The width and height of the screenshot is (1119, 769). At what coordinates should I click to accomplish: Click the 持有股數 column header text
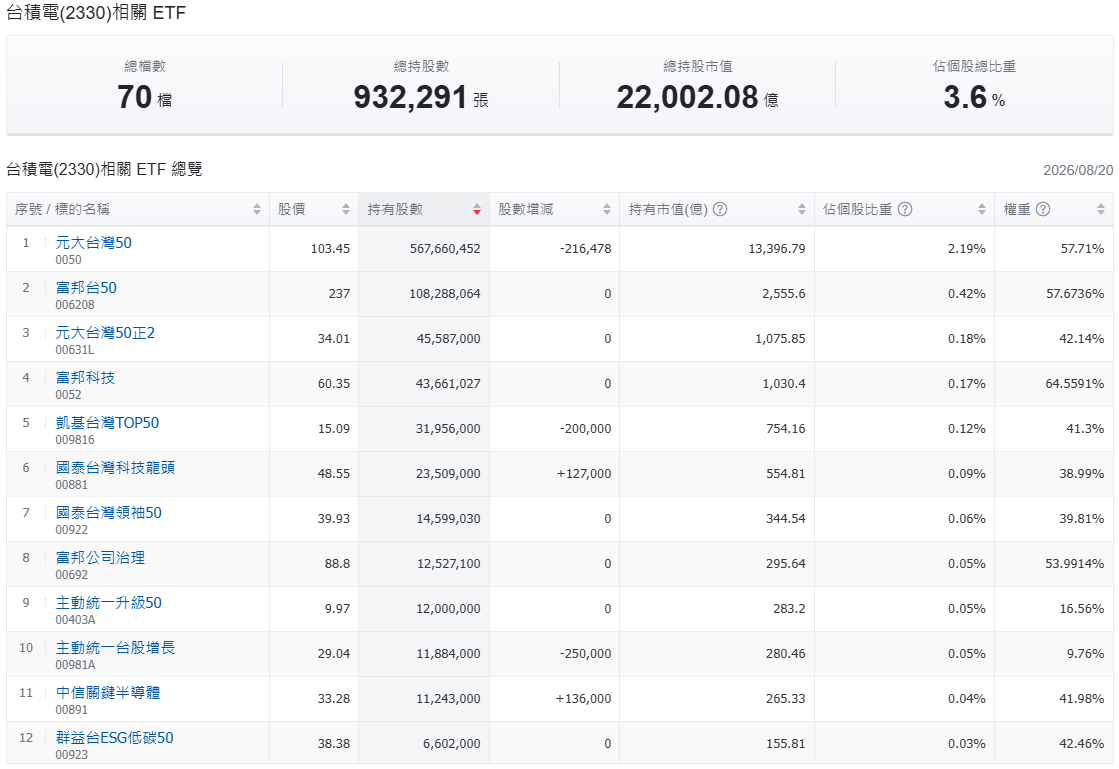click(395, 209)
